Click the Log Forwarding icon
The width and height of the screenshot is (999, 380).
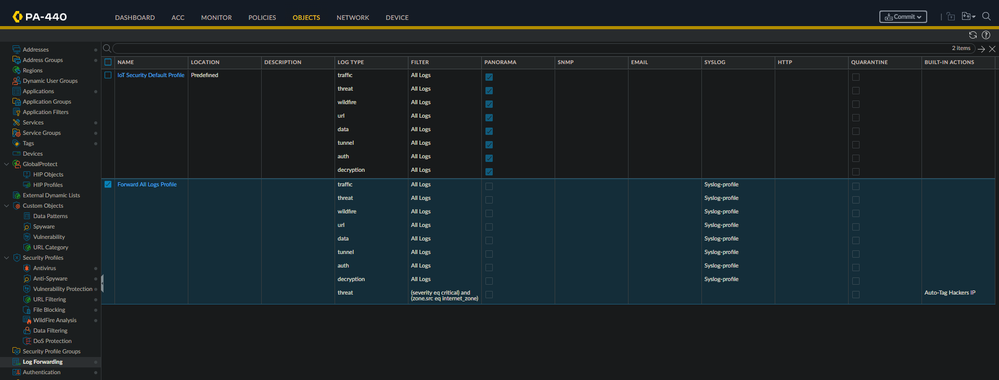(17, 362)
